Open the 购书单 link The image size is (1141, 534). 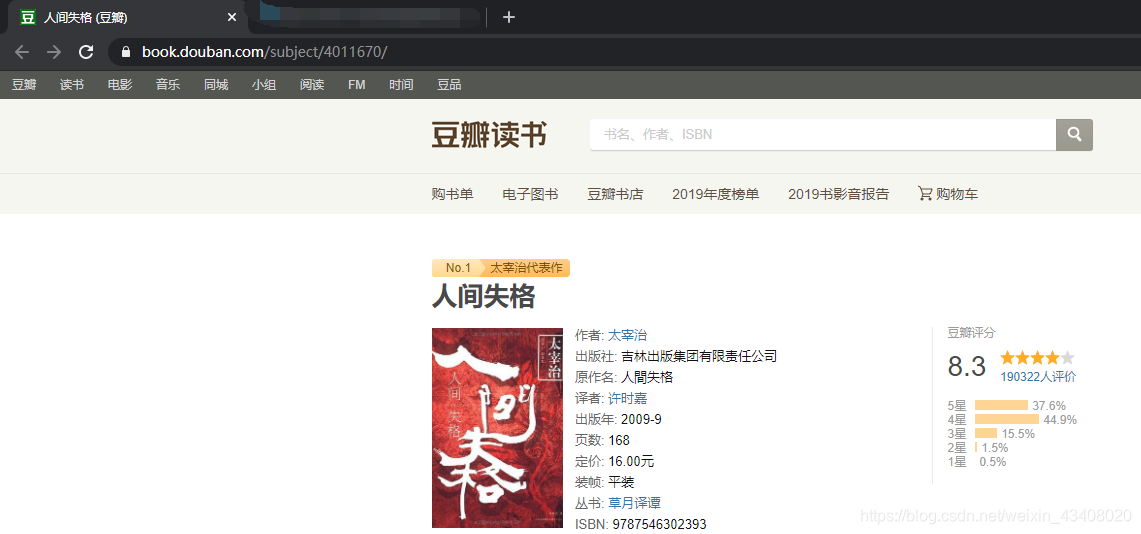coord(453,194)
